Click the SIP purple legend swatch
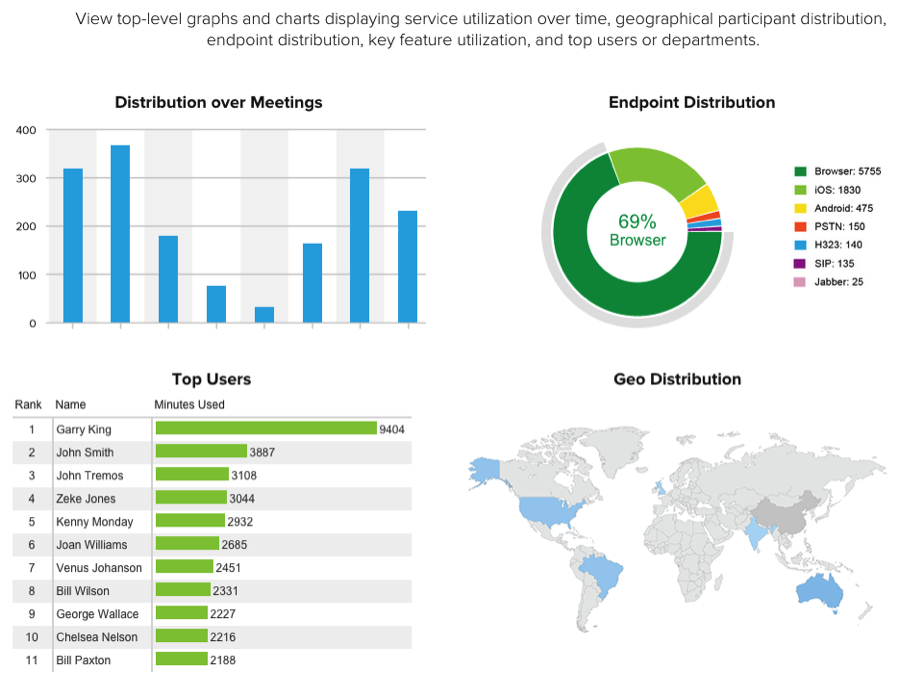The height and width of the screenshot is (674, 900). (x=800, y=263)
